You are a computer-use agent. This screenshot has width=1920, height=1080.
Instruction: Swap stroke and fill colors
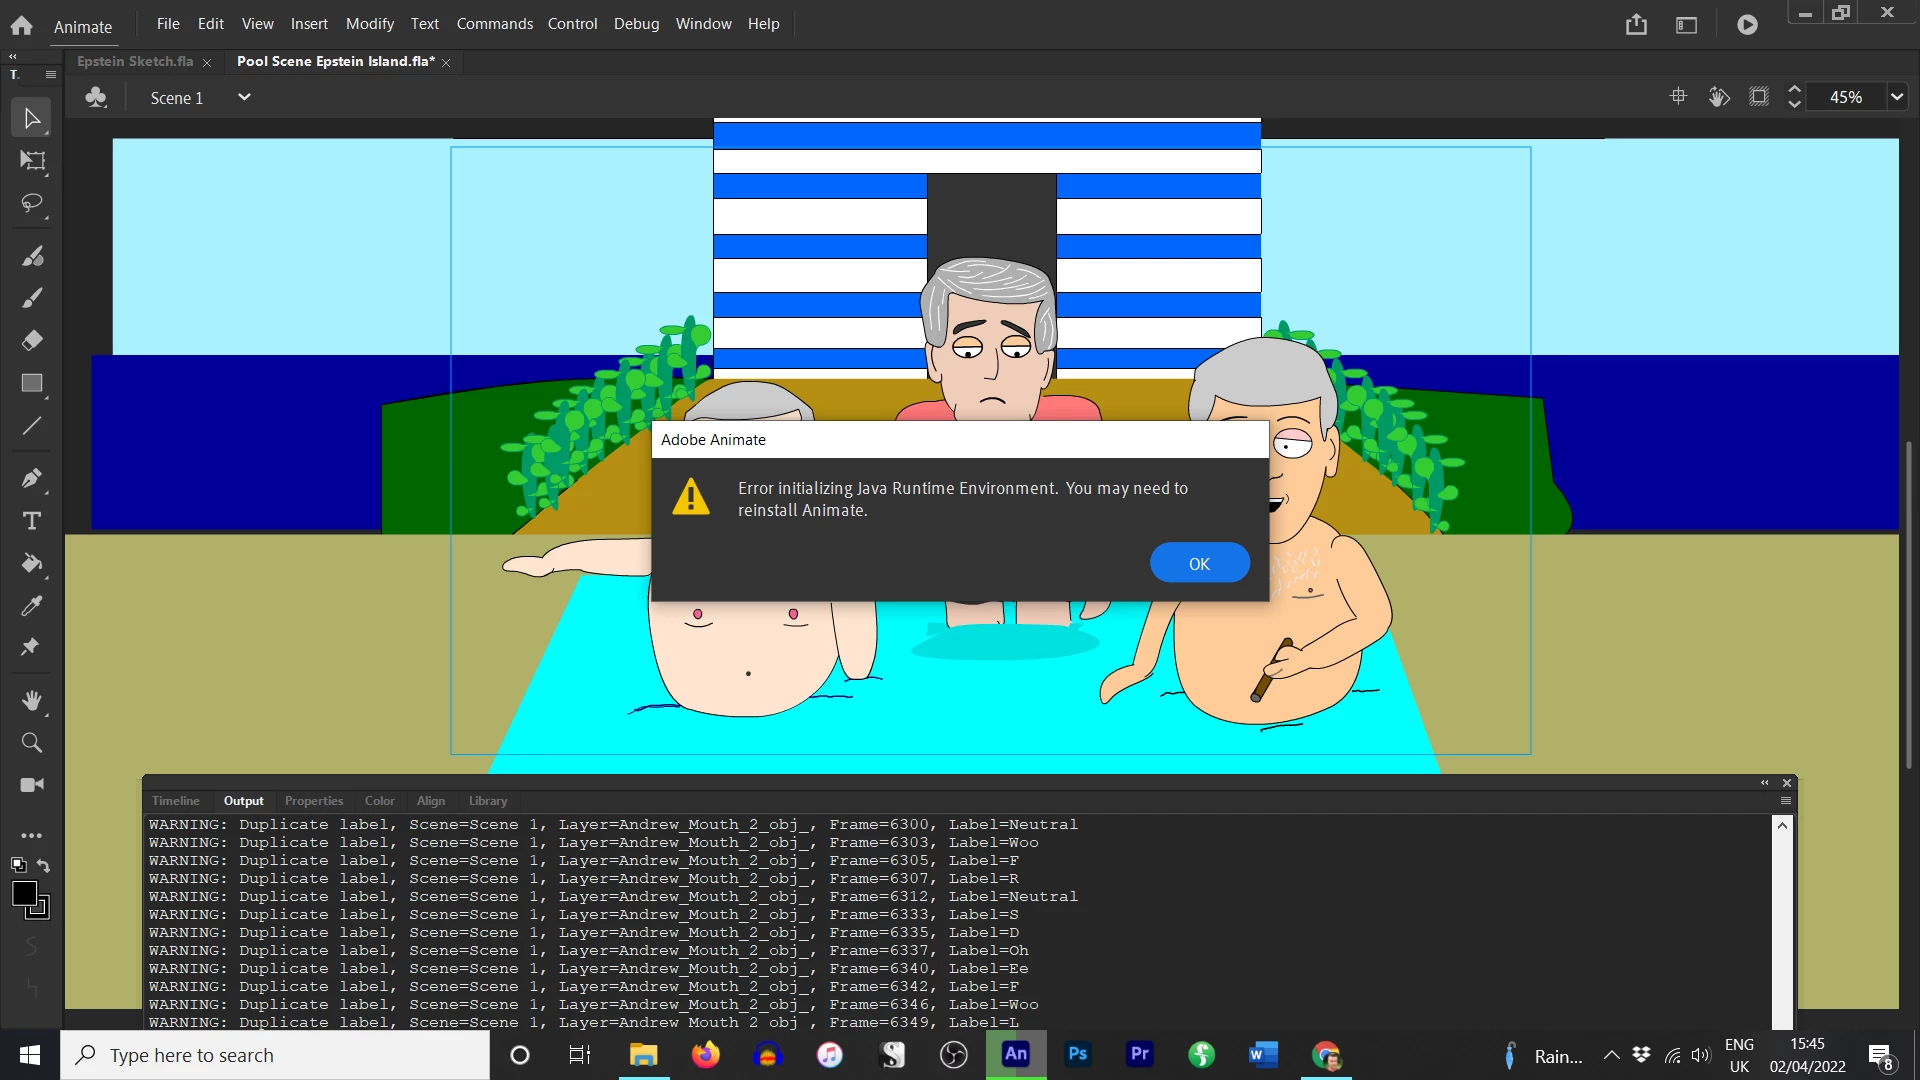[x=43, y=865]
